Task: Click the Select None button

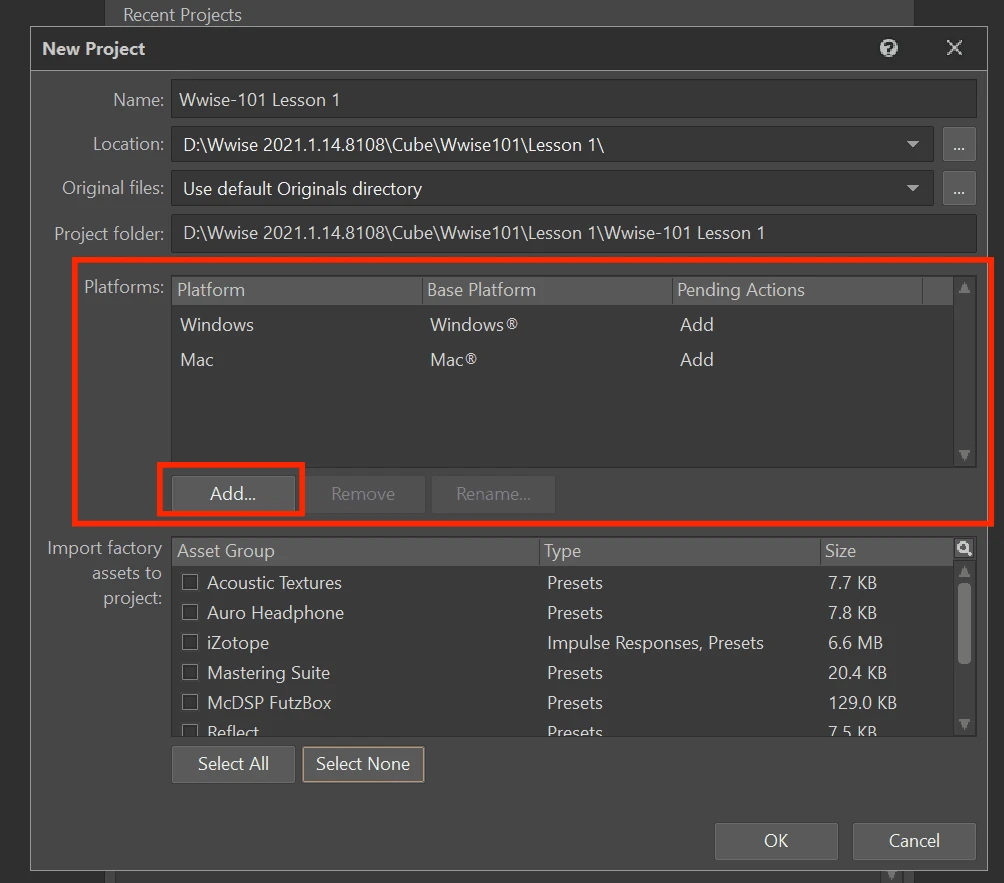Action: pos(363,764)
